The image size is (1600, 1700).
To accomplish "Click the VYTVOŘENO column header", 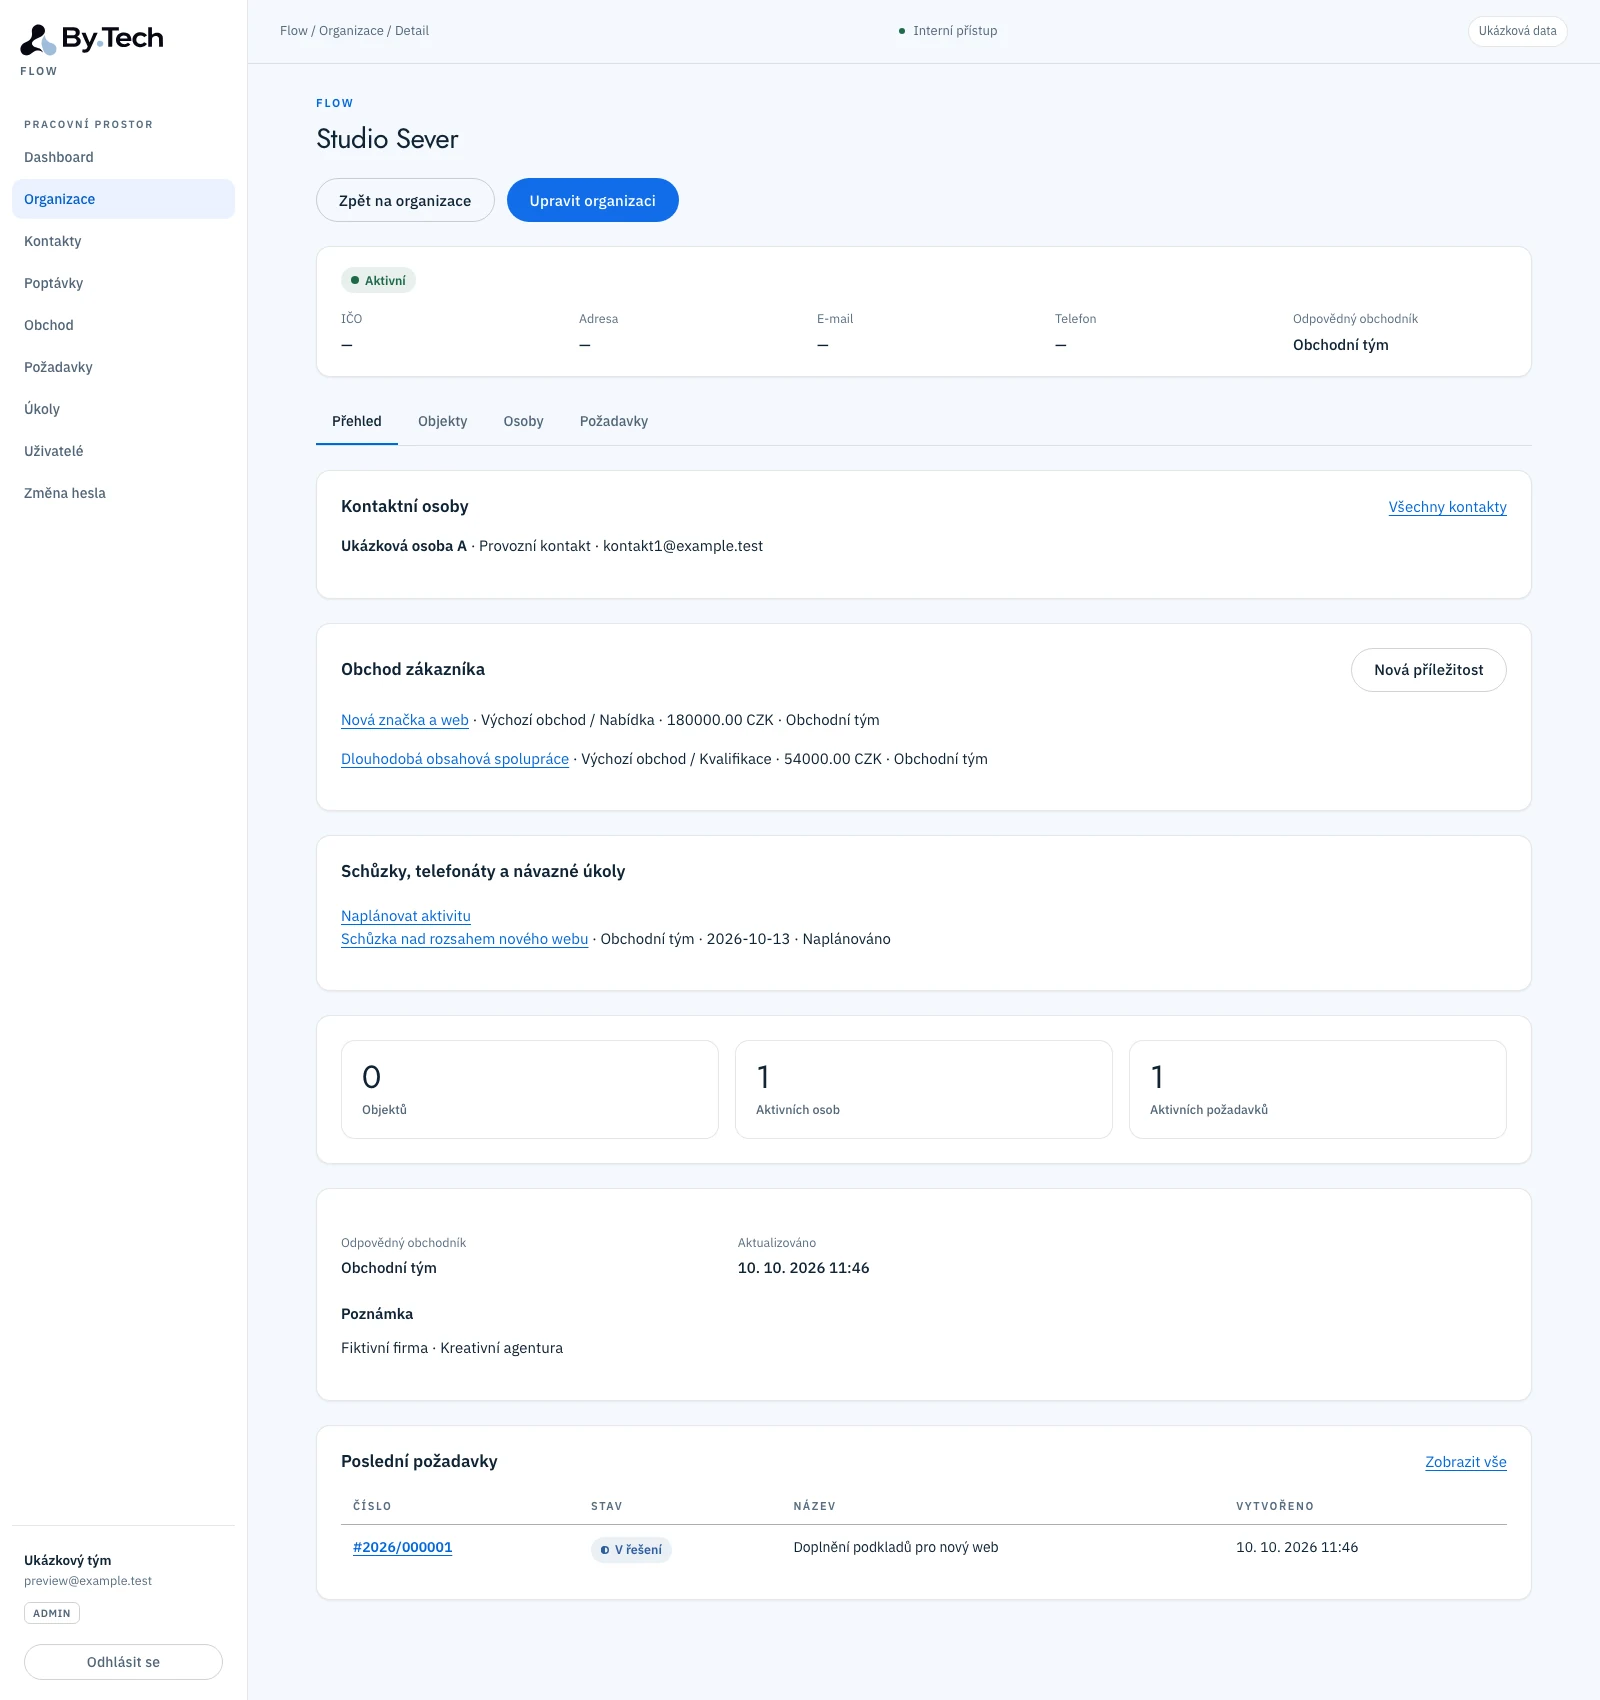I will coord(1275,1506).
